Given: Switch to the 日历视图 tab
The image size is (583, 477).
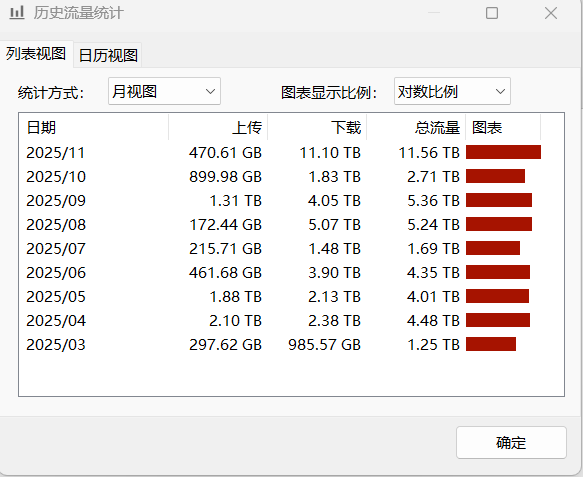Looking at the screenshot, I should [x=108, y=55].
